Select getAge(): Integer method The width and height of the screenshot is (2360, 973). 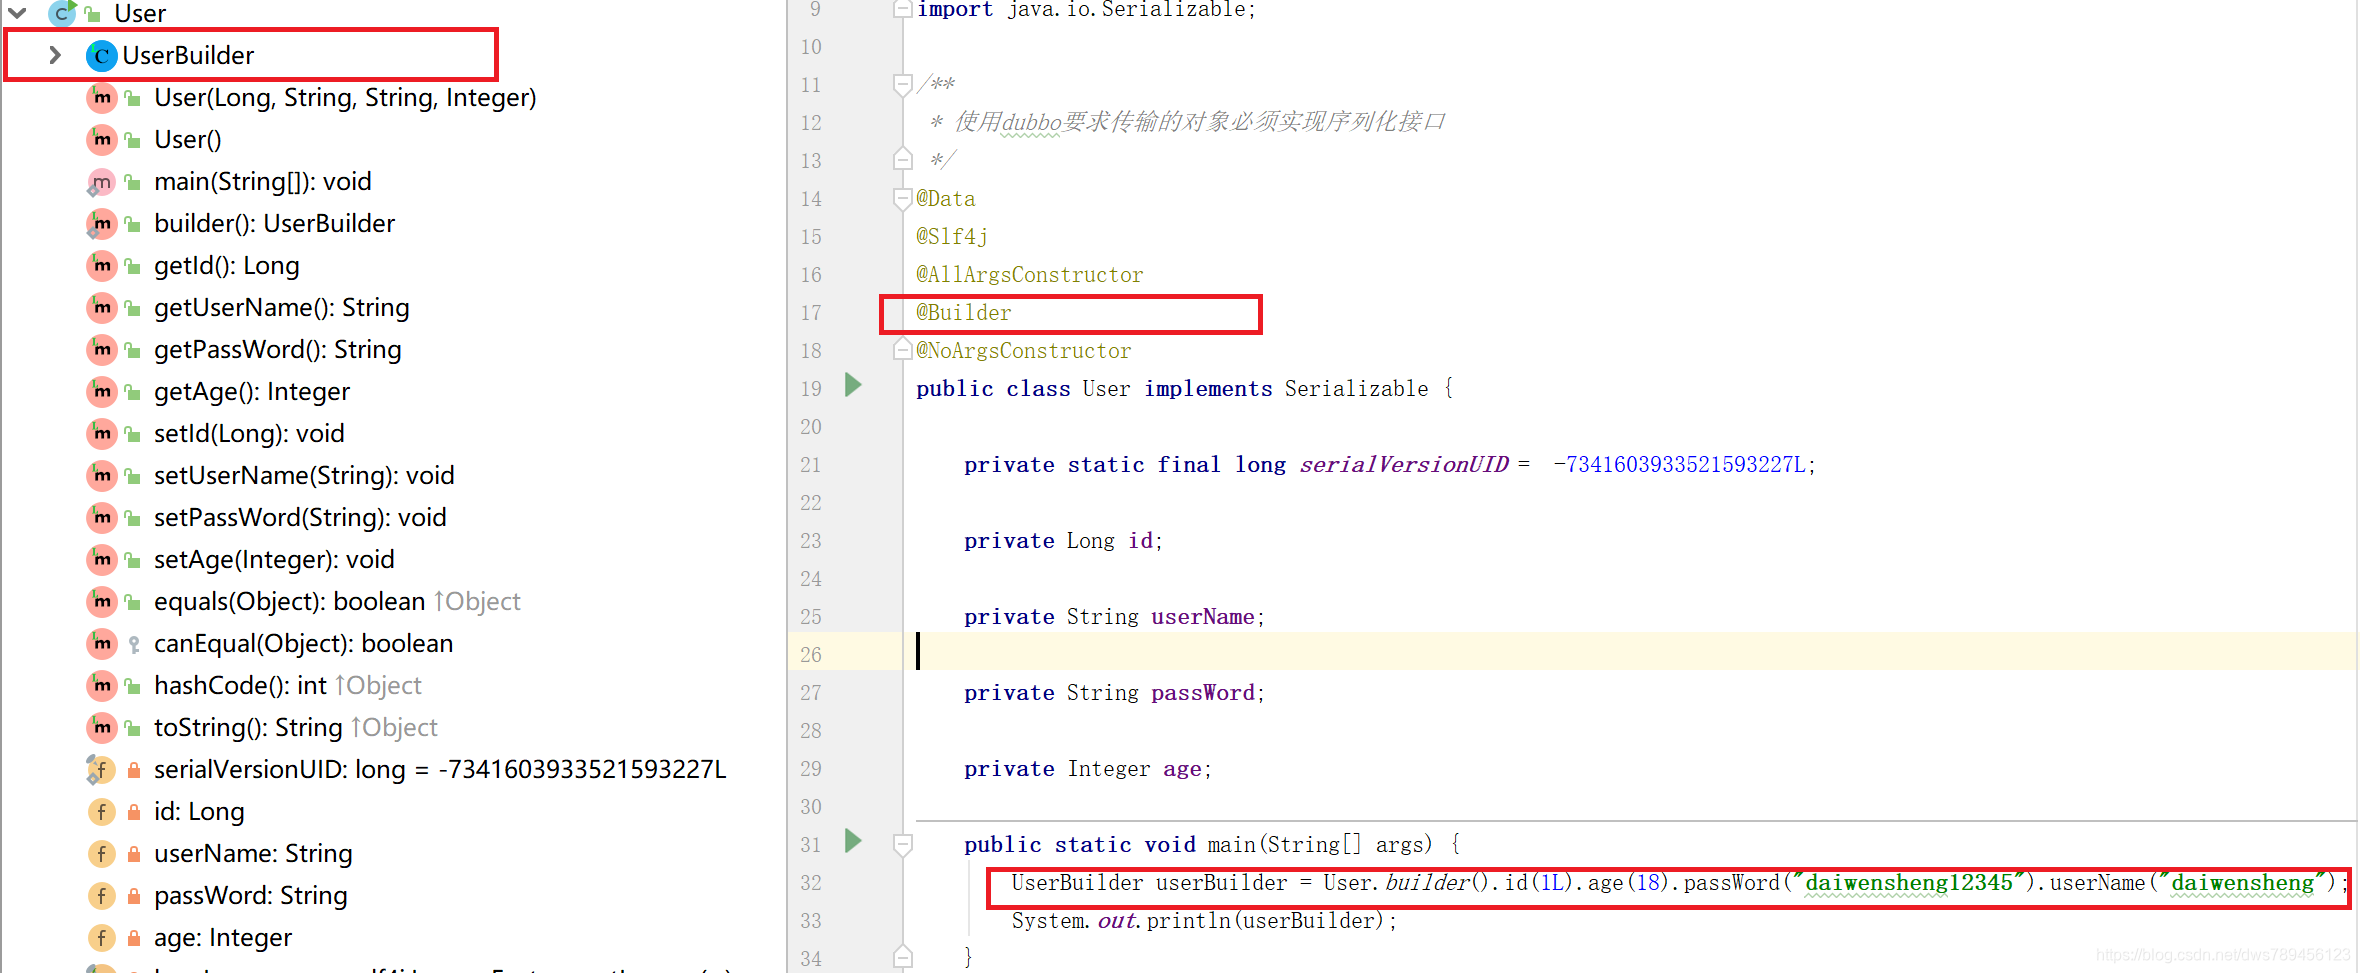(252, 392)
